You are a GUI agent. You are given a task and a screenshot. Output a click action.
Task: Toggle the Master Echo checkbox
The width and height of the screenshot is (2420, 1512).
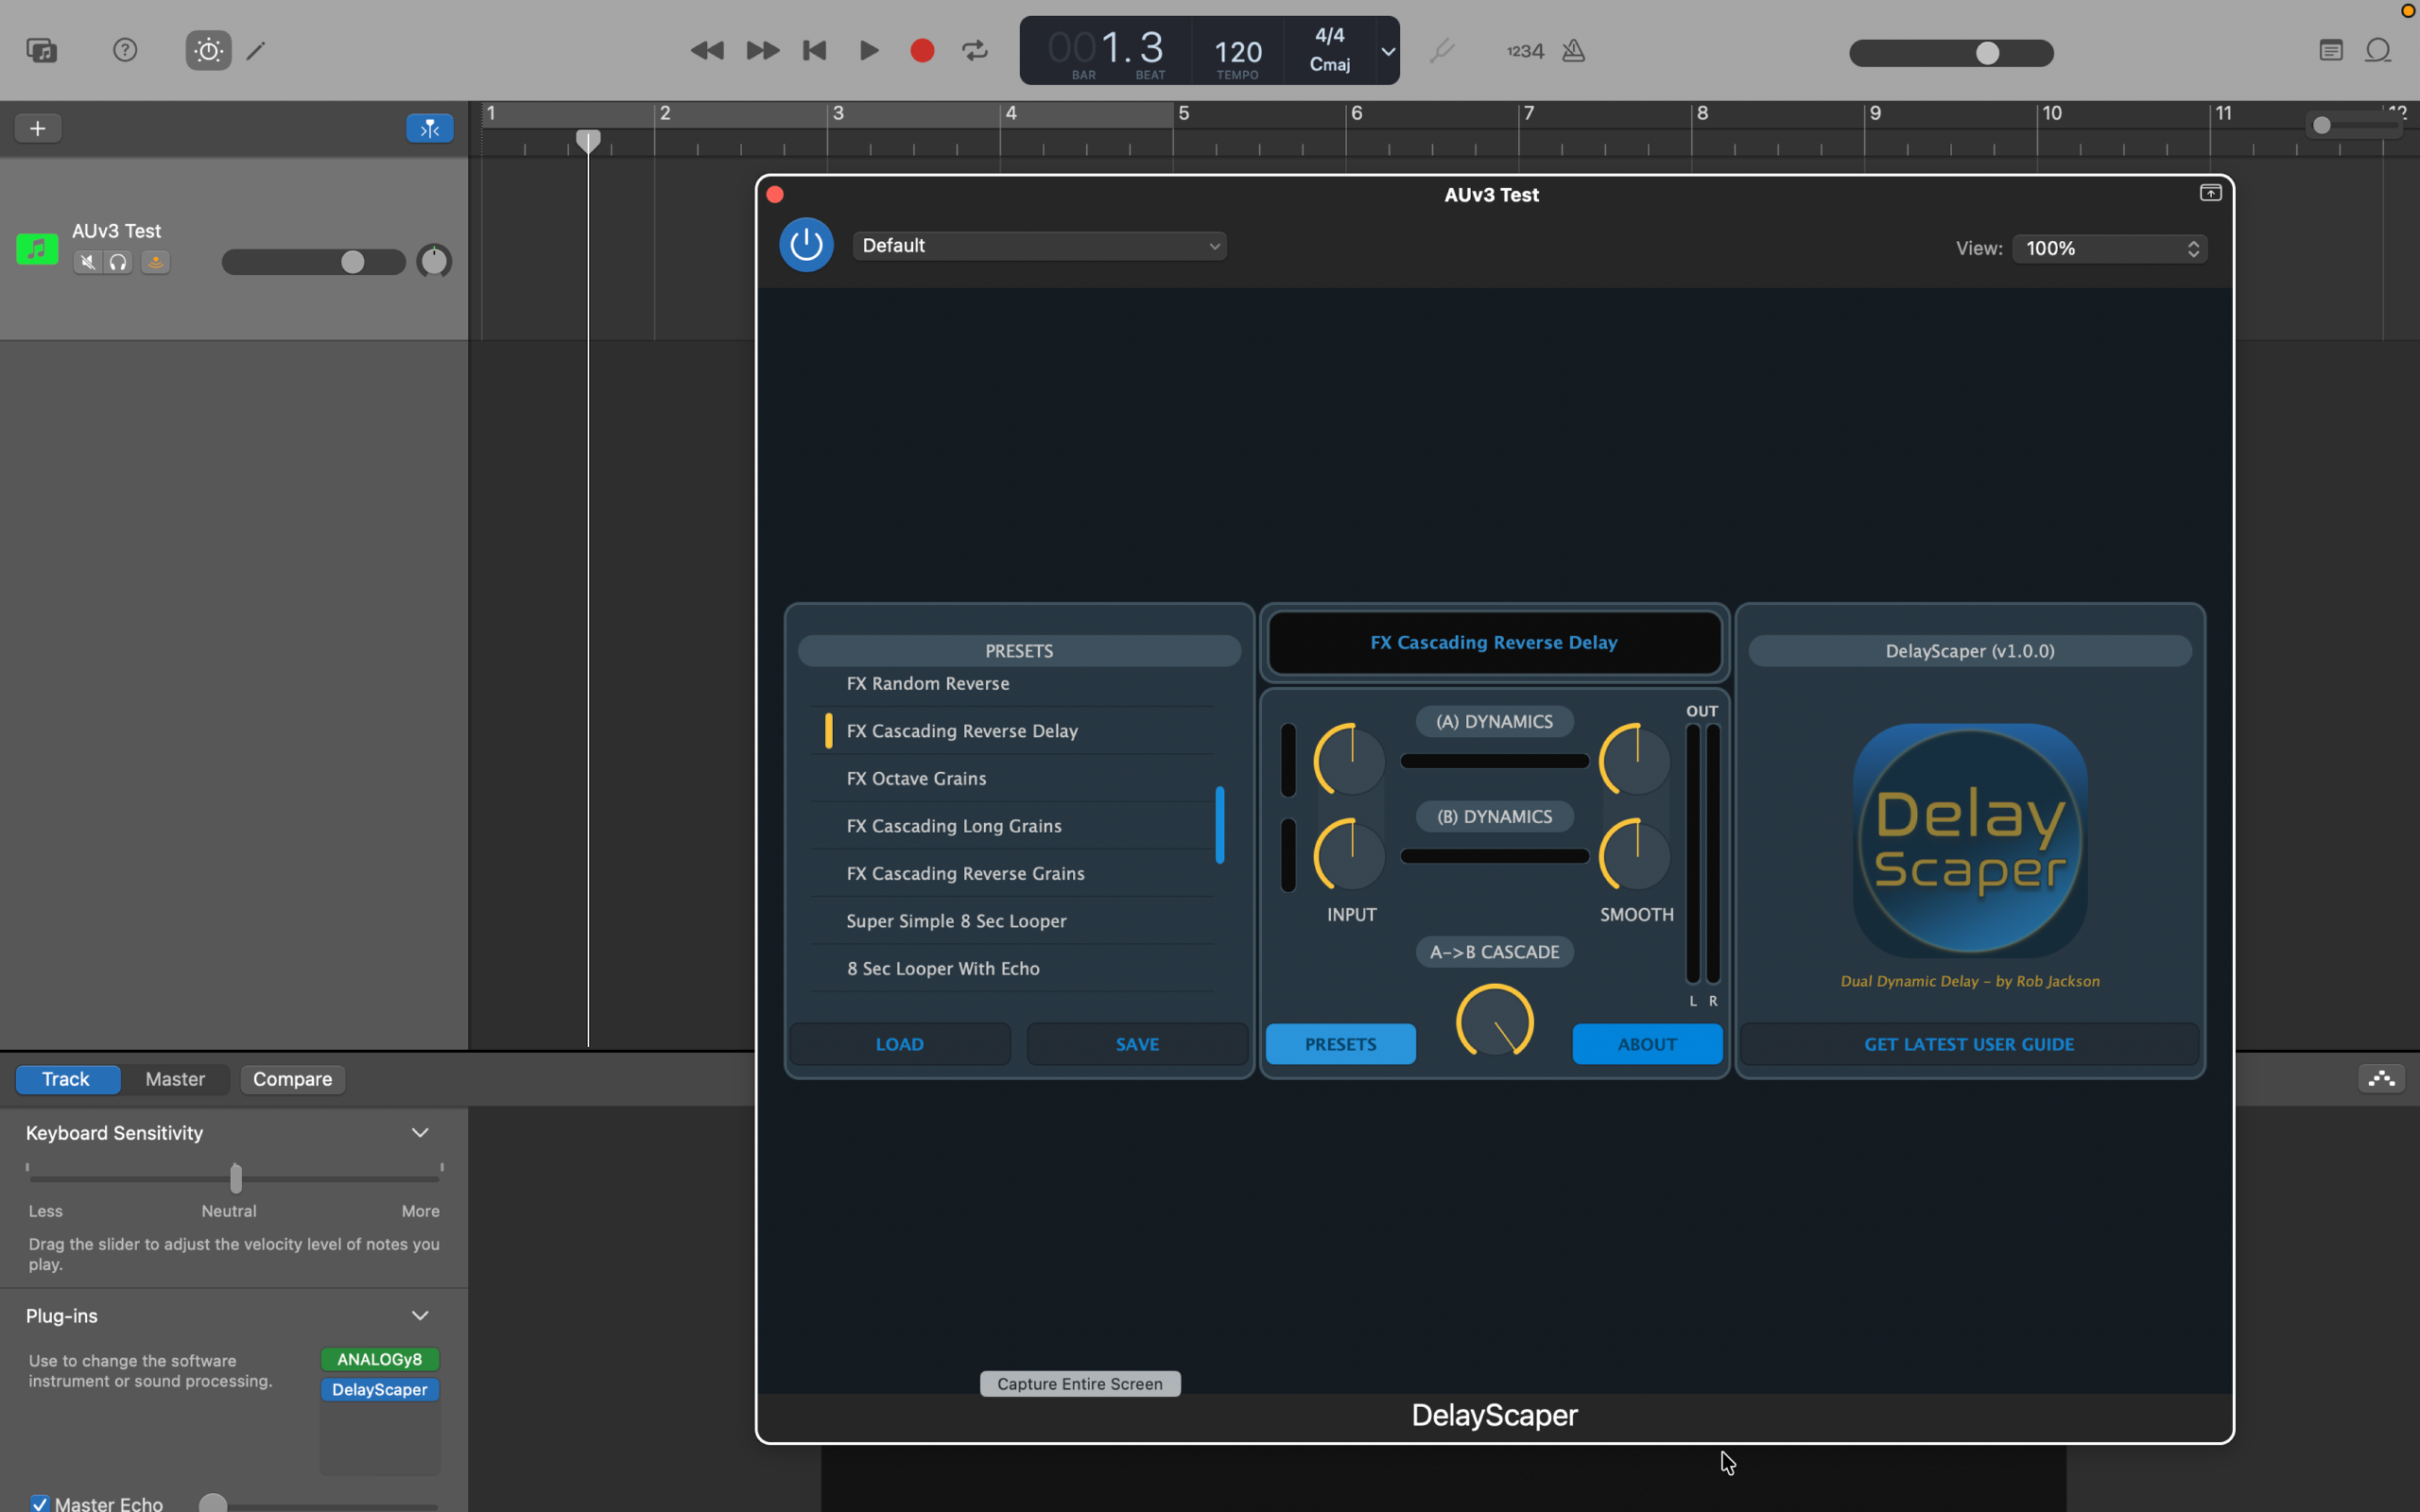click(39, 1503)
